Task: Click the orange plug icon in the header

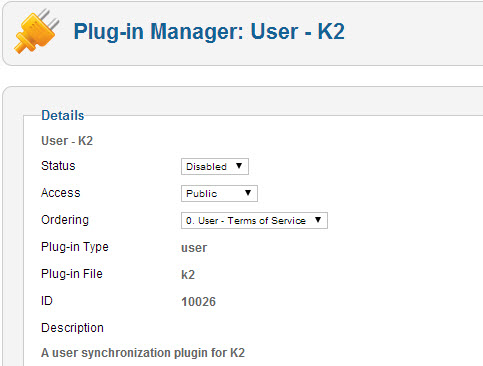Action: coord(36,32)
